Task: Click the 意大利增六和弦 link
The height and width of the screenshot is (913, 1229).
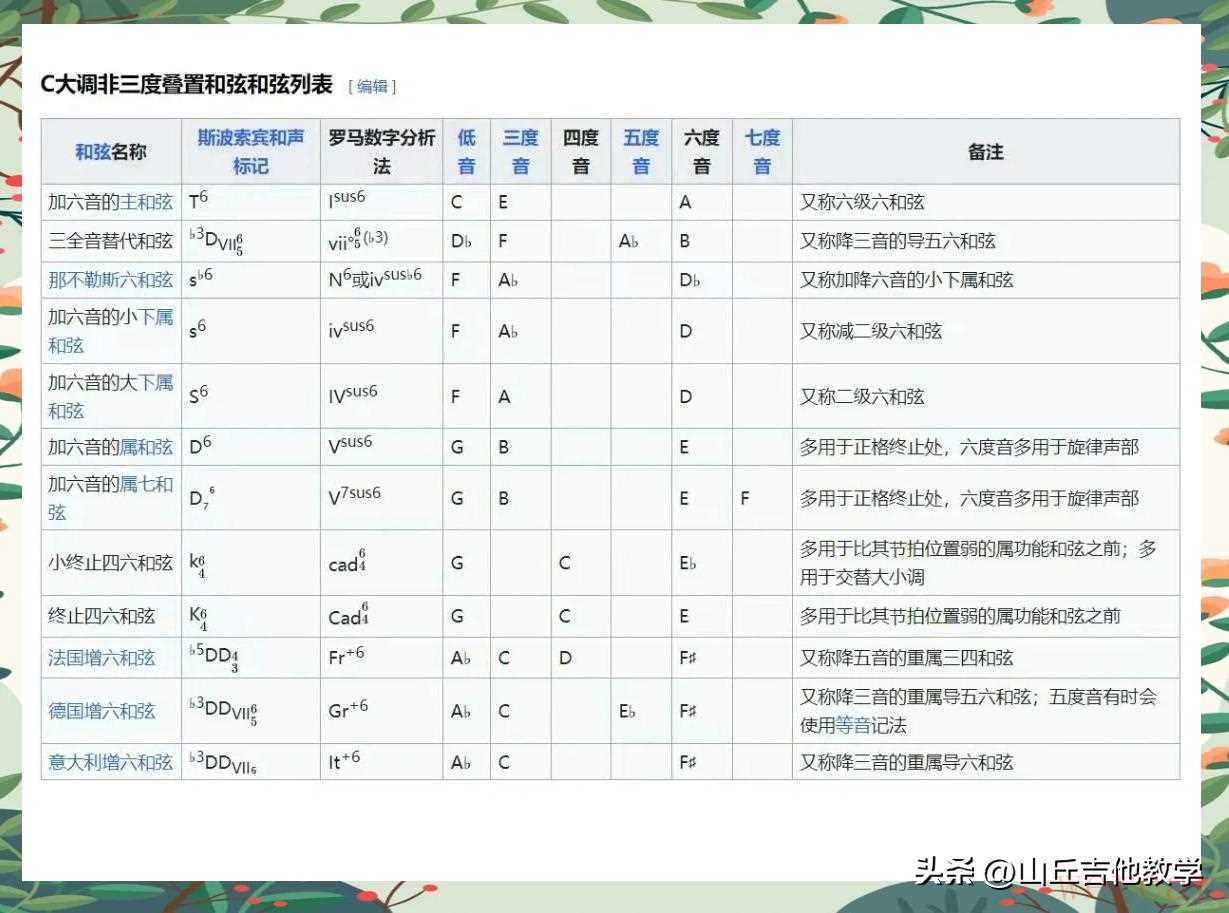Action: [110, 762]
